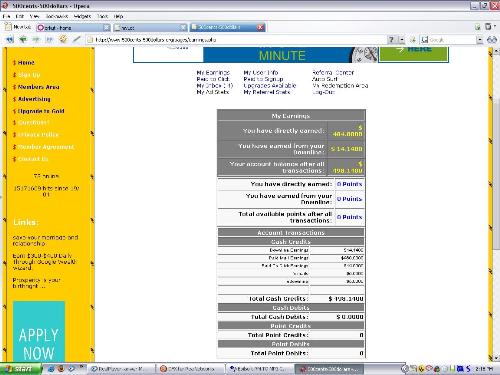
Task: Open the Upgrade to Gold sidebar link
Action: 41,111
